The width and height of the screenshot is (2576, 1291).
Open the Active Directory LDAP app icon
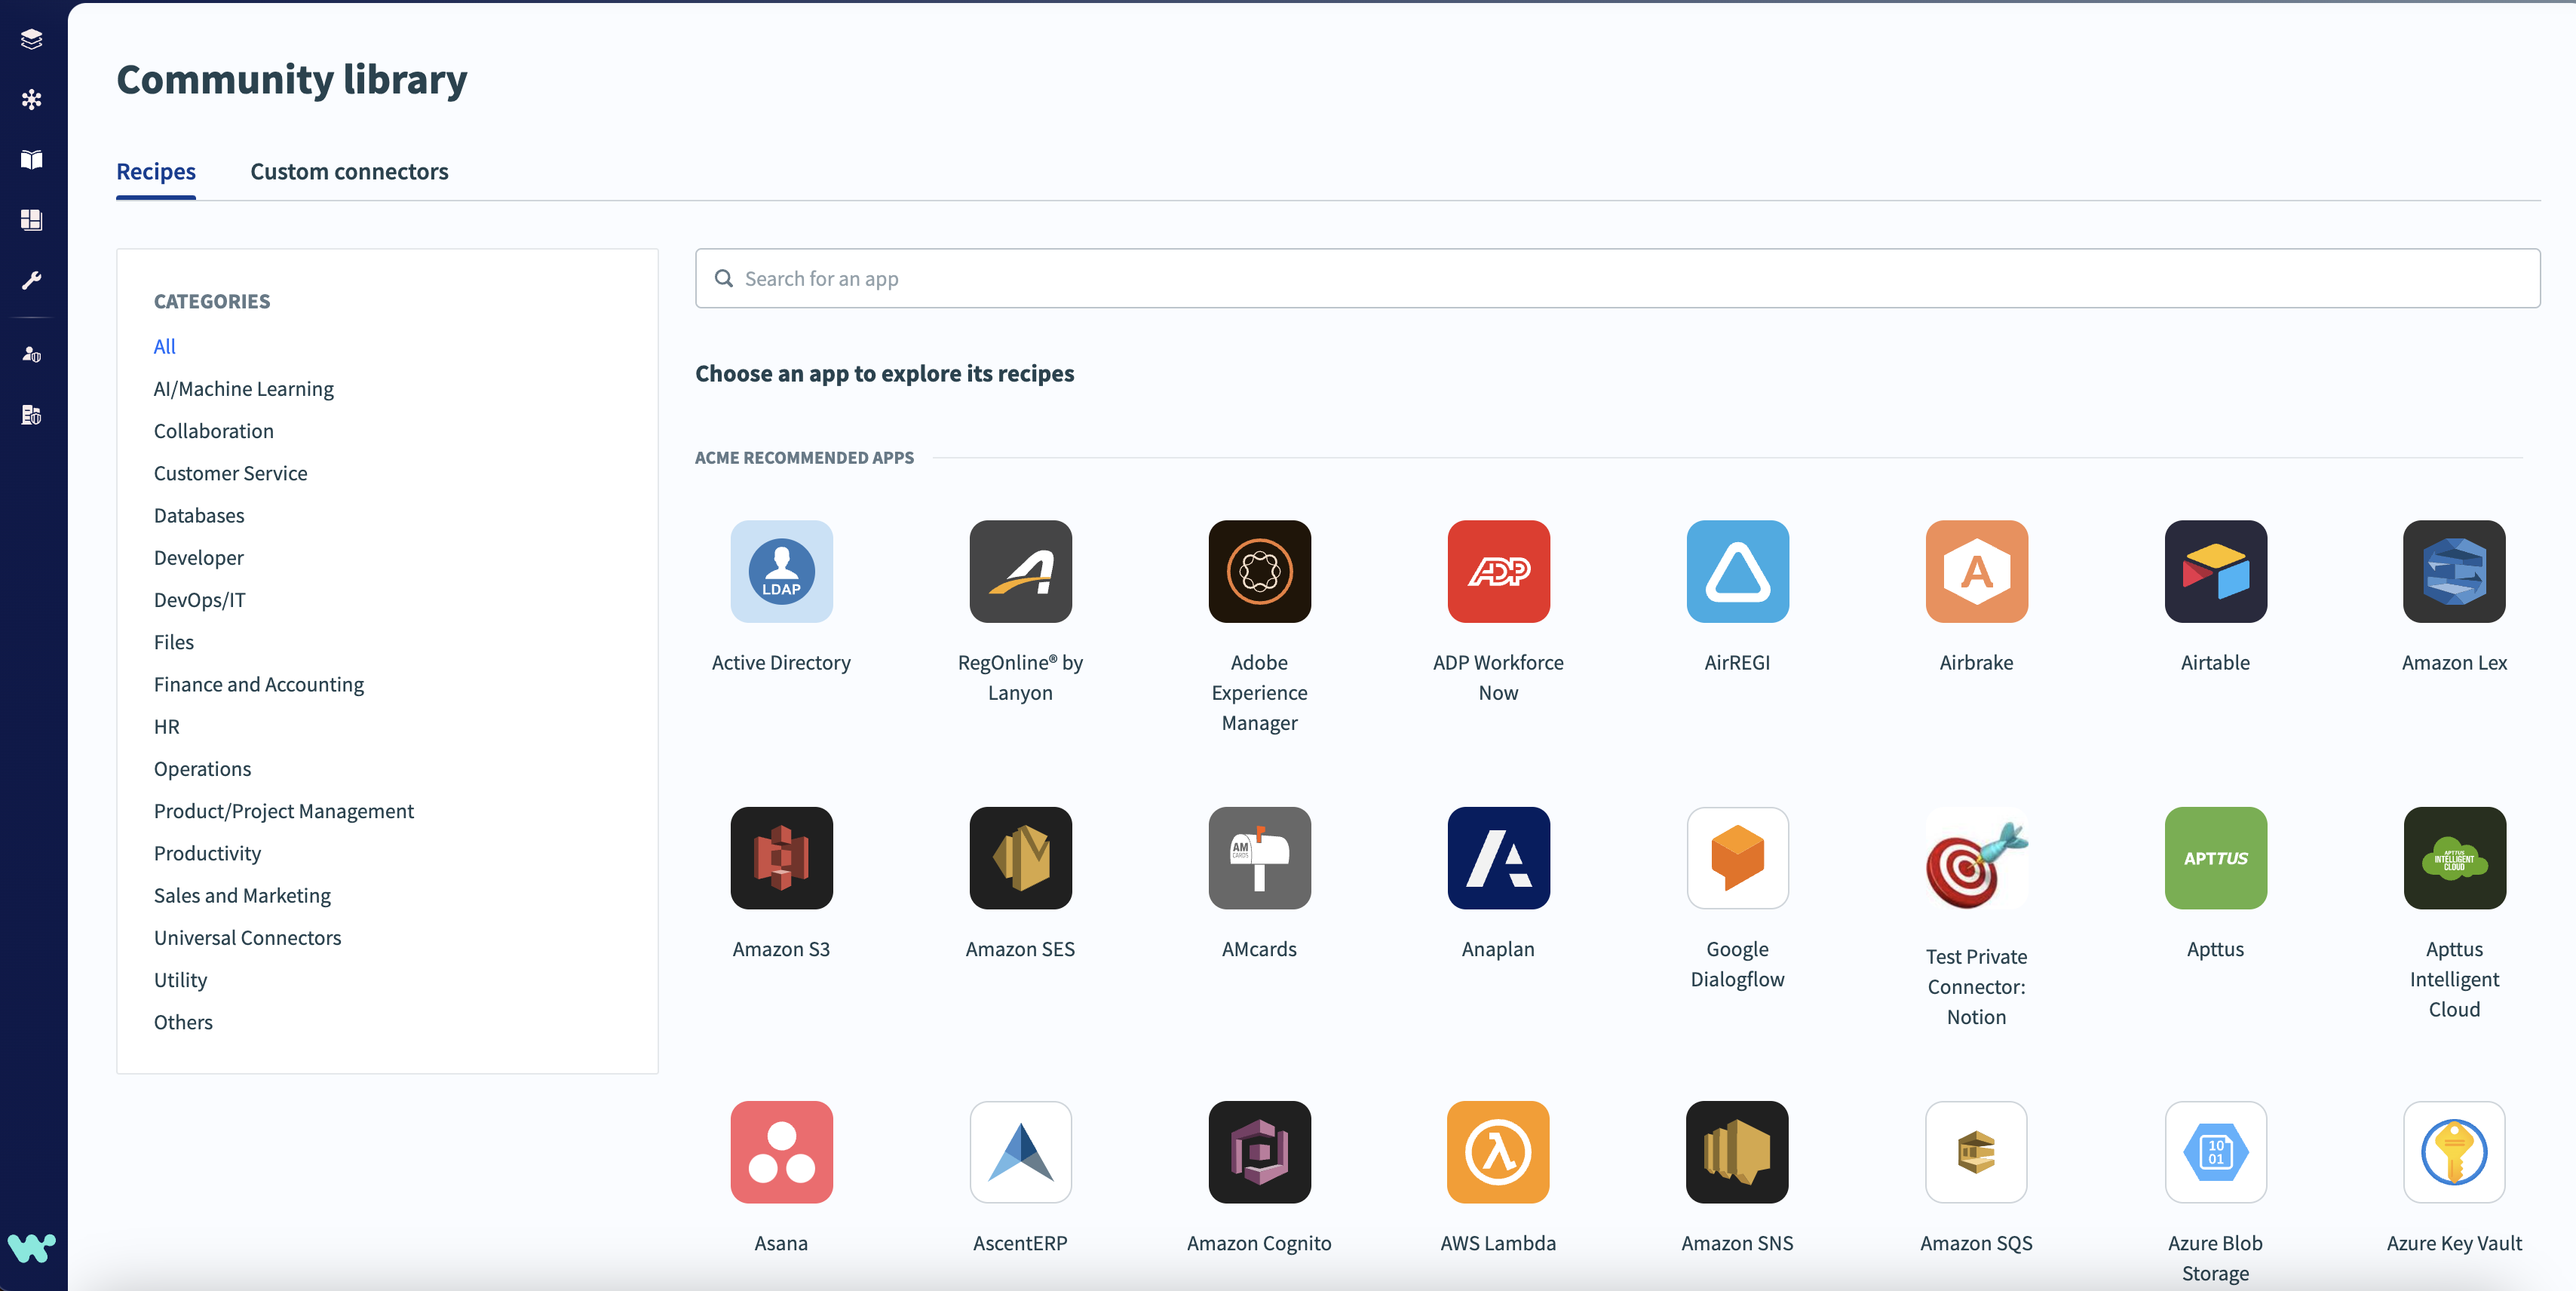click(x=781, y=571)
